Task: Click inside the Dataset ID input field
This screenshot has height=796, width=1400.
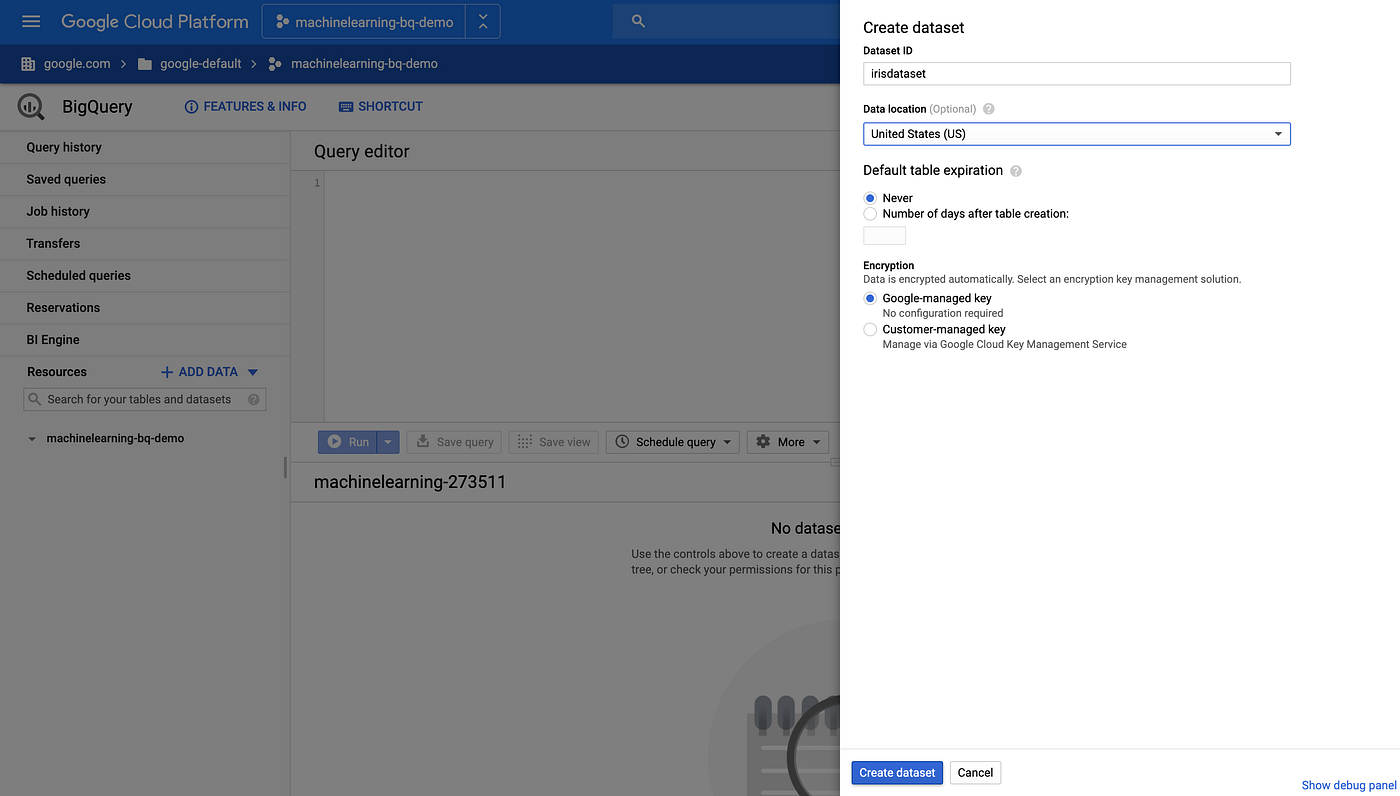Action: pos(1076,73)
